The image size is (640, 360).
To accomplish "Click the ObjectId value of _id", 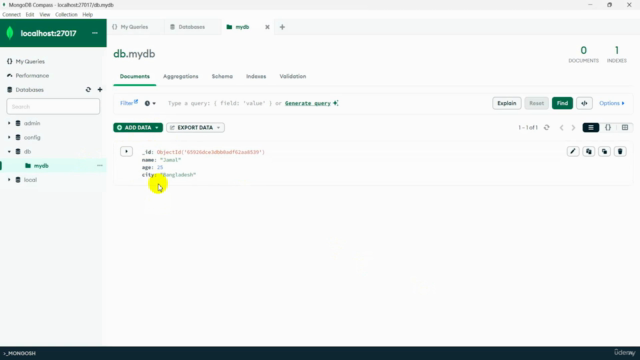I will pyautogui.click(x=211, y=152).
